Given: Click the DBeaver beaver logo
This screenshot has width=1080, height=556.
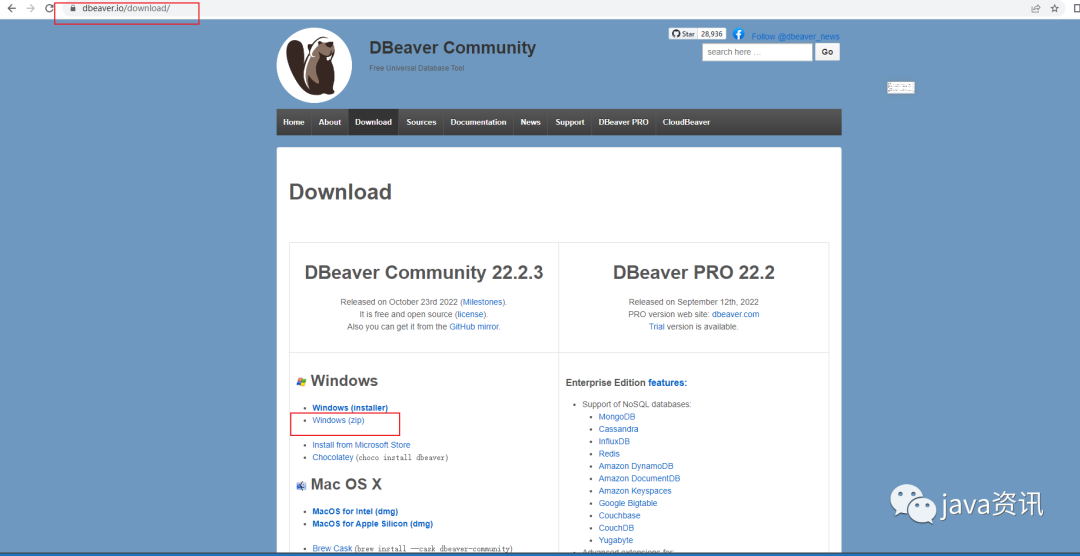Looking at the screenshot, I should 314,65.
